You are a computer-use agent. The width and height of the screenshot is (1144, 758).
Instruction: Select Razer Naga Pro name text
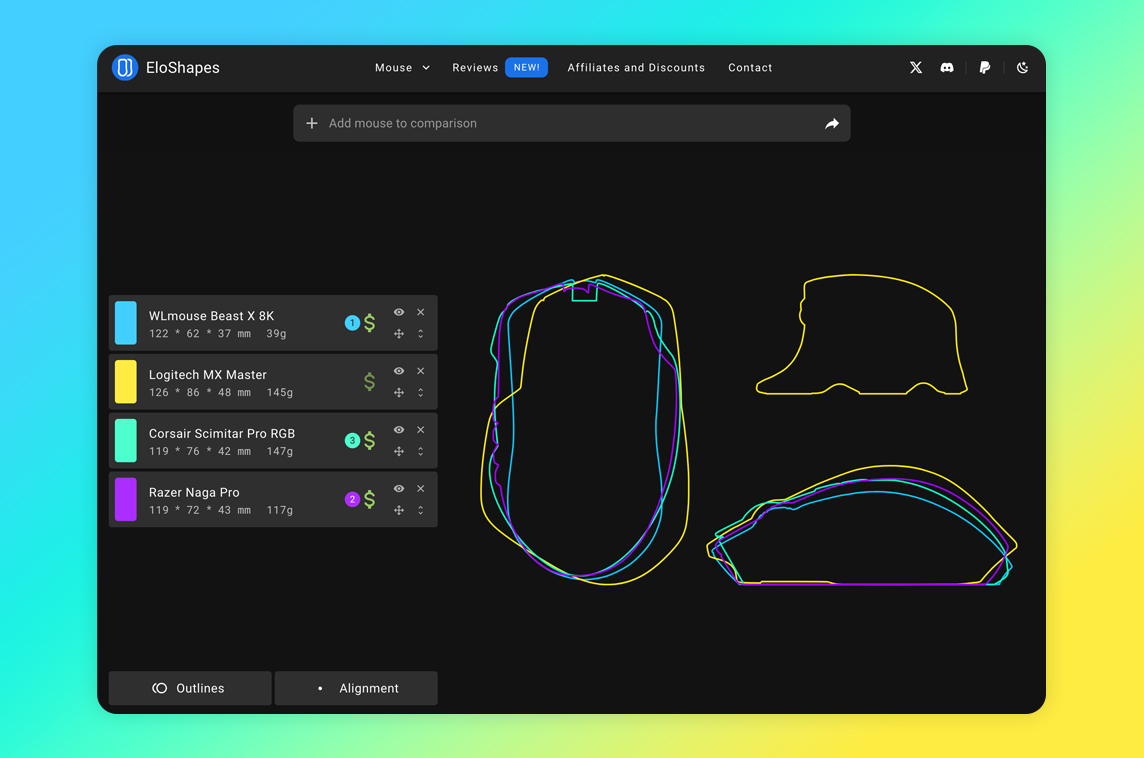tap(194, 492)
